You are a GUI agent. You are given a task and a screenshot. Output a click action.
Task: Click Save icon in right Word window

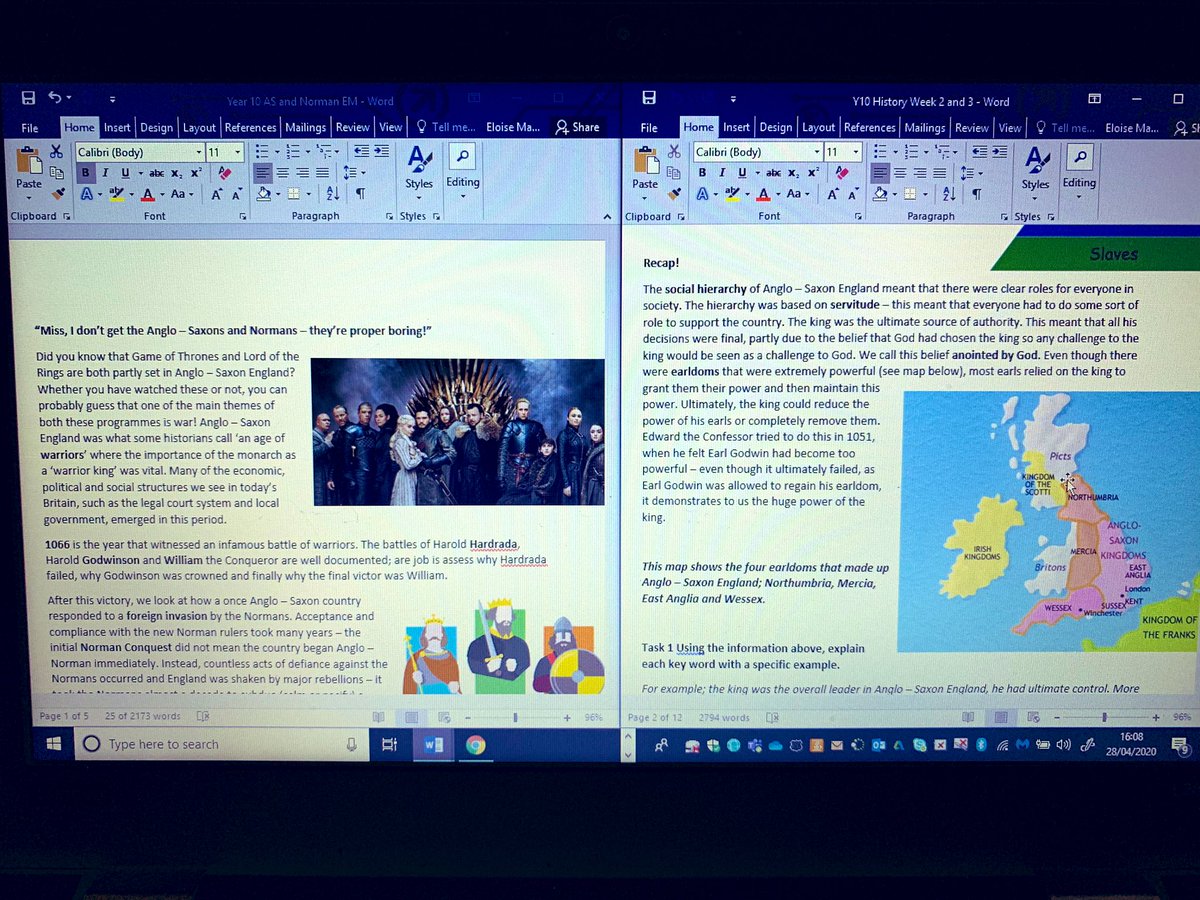[649, 98]
